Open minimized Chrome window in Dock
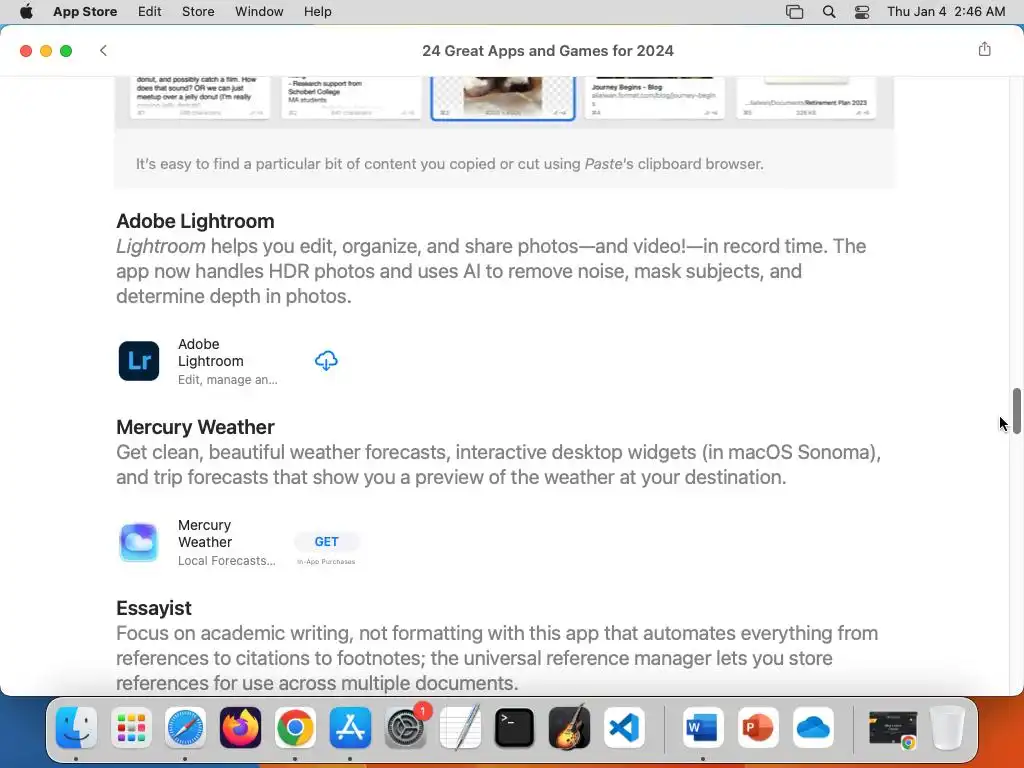The height and width of the screenshot is (768, 1024). coord(893,729)
